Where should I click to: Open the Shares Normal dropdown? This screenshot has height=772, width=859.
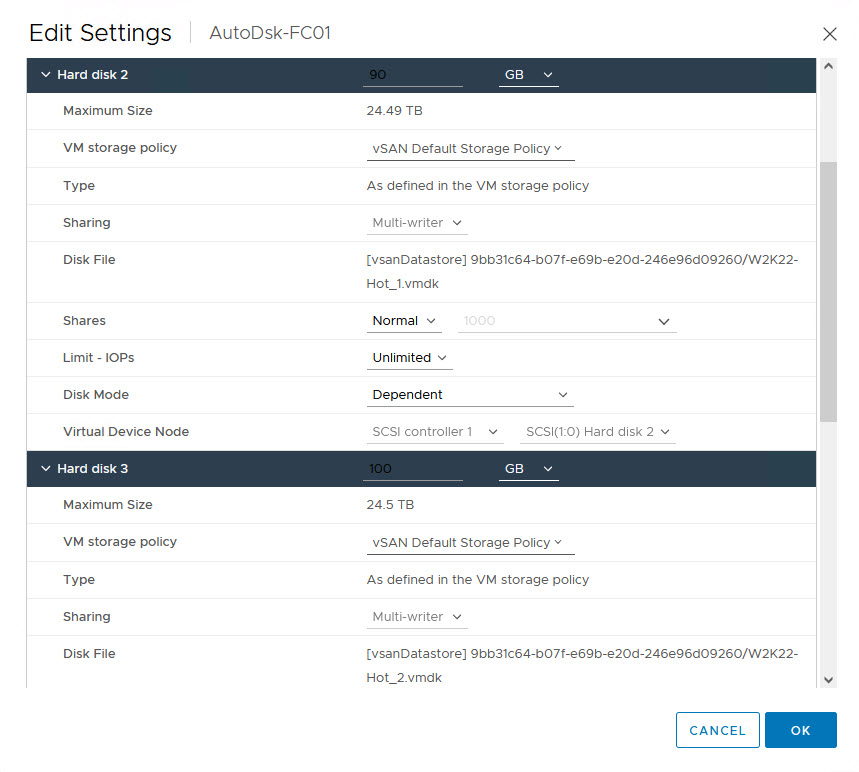[405, 321]
